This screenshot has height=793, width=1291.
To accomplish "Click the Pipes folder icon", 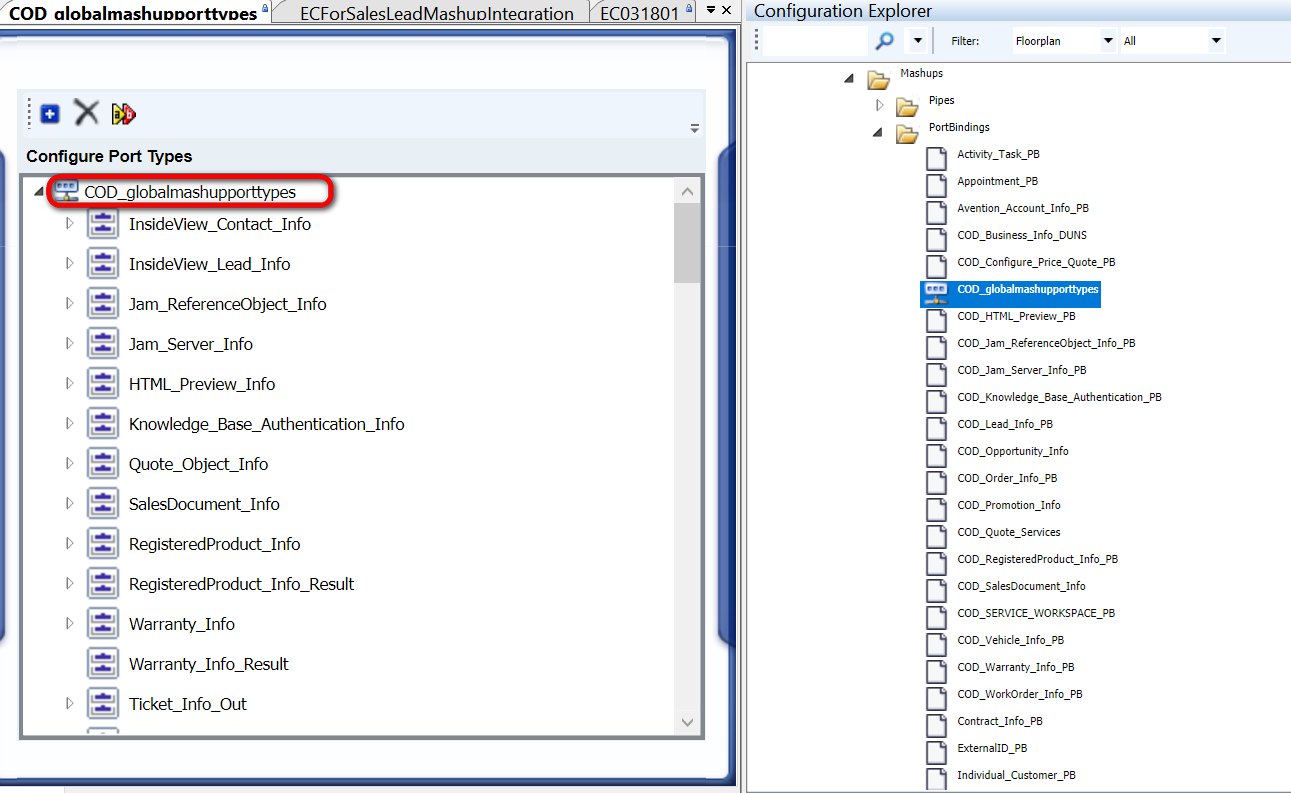I will (907, 106).
